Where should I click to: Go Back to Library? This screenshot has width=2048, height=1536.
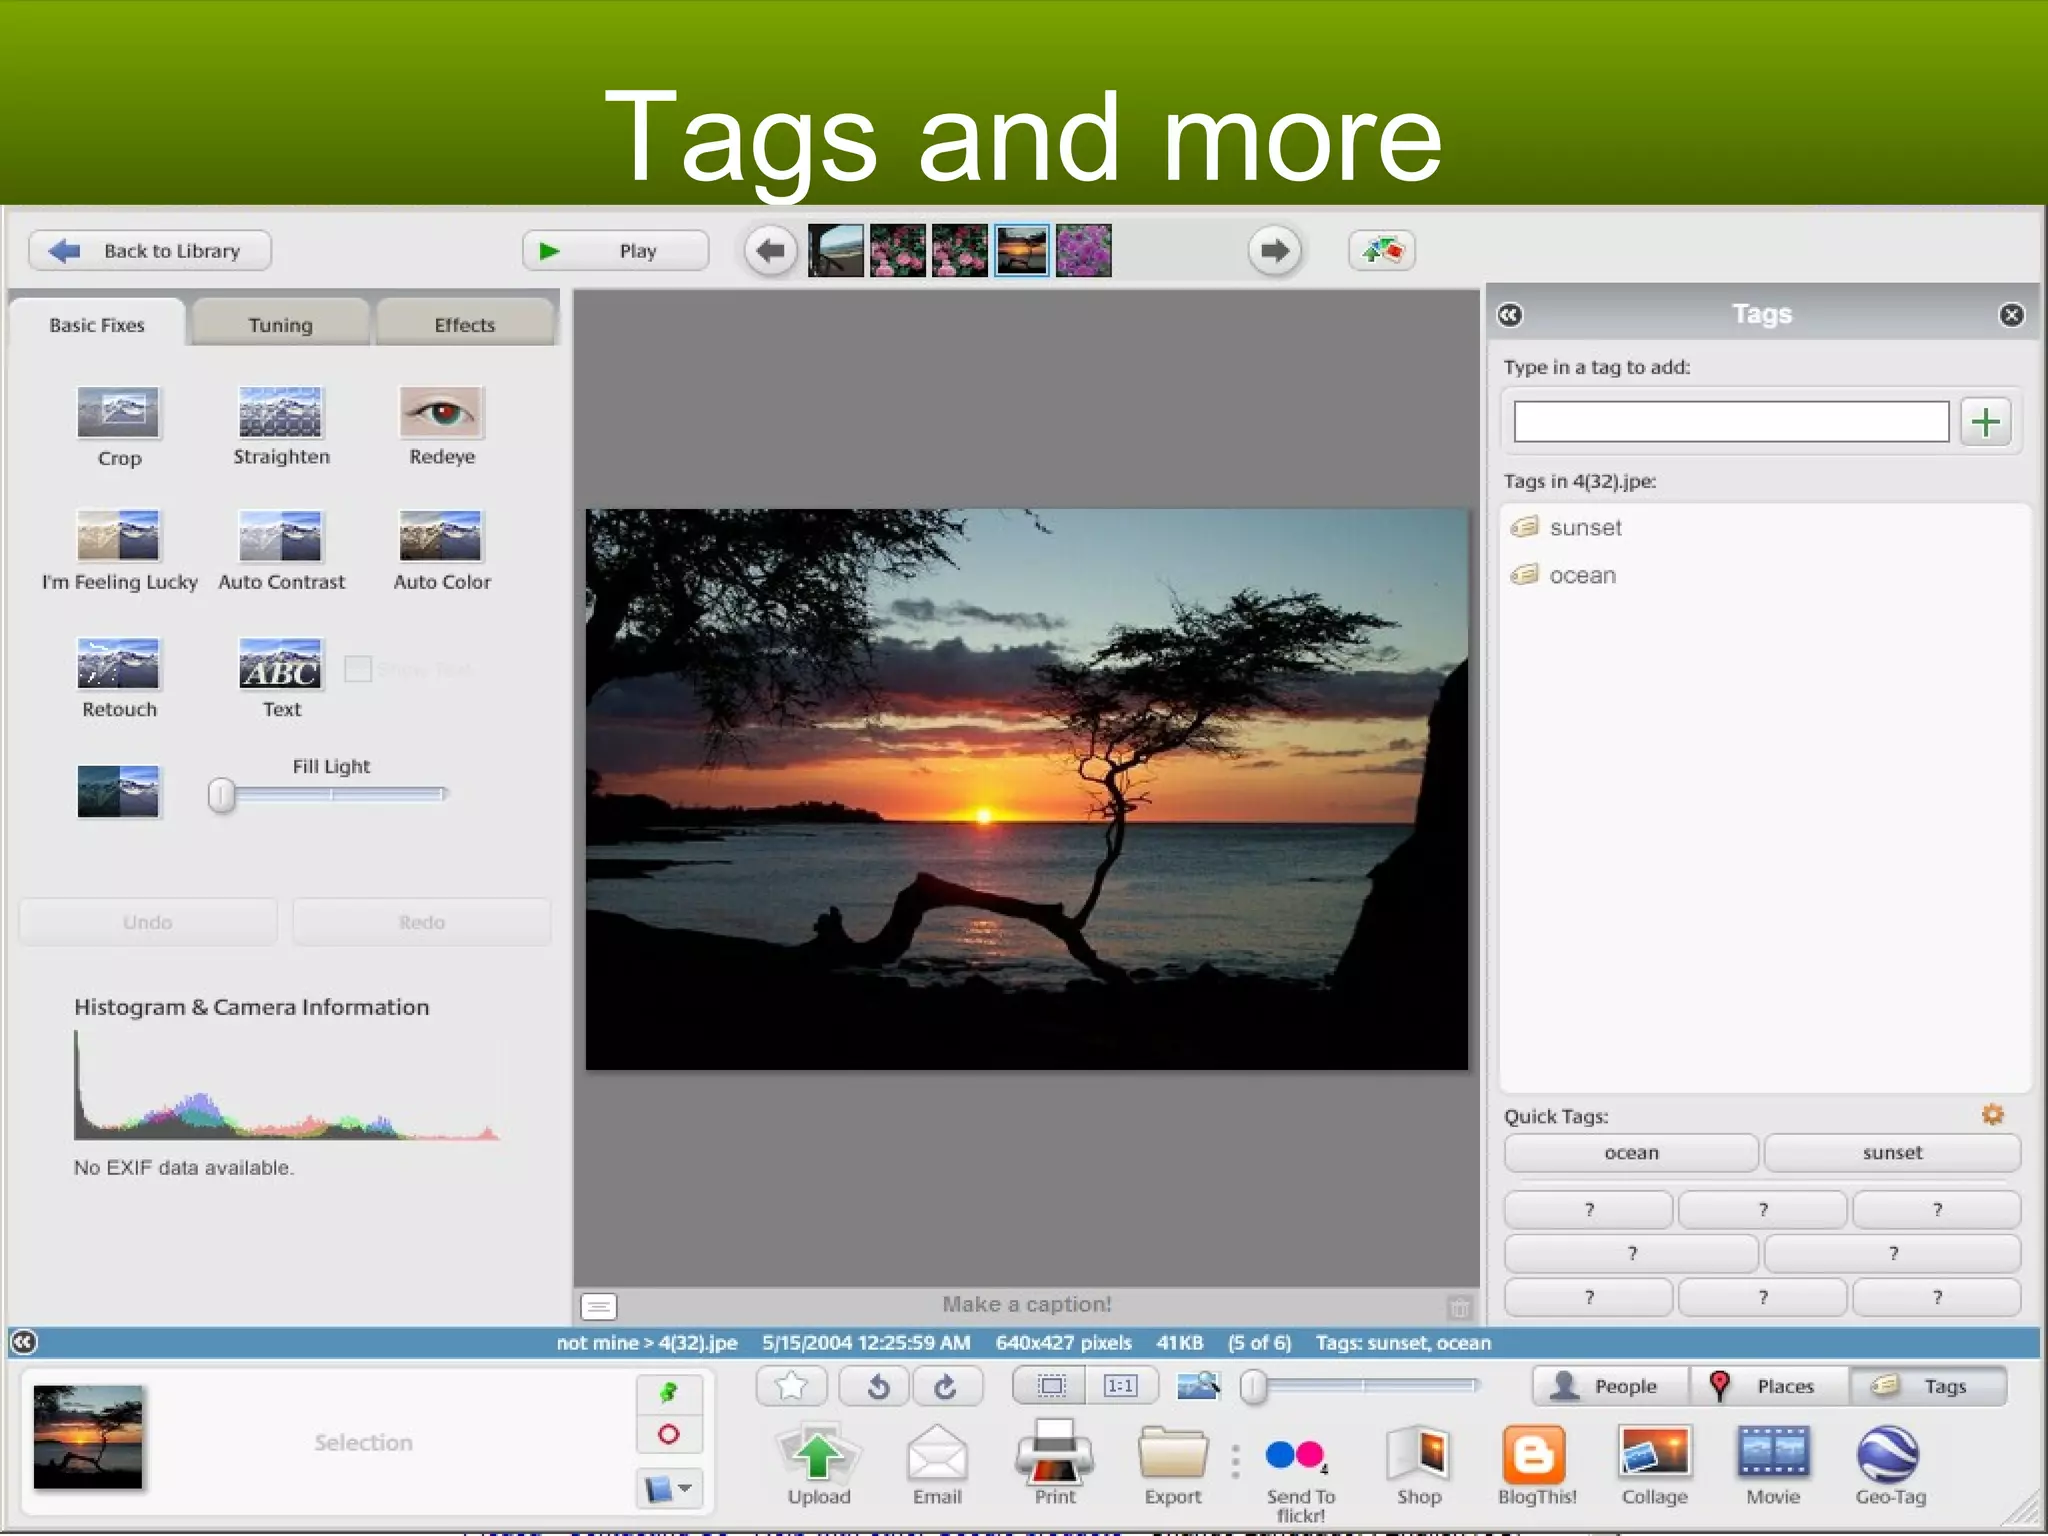[x=150, y=251]
